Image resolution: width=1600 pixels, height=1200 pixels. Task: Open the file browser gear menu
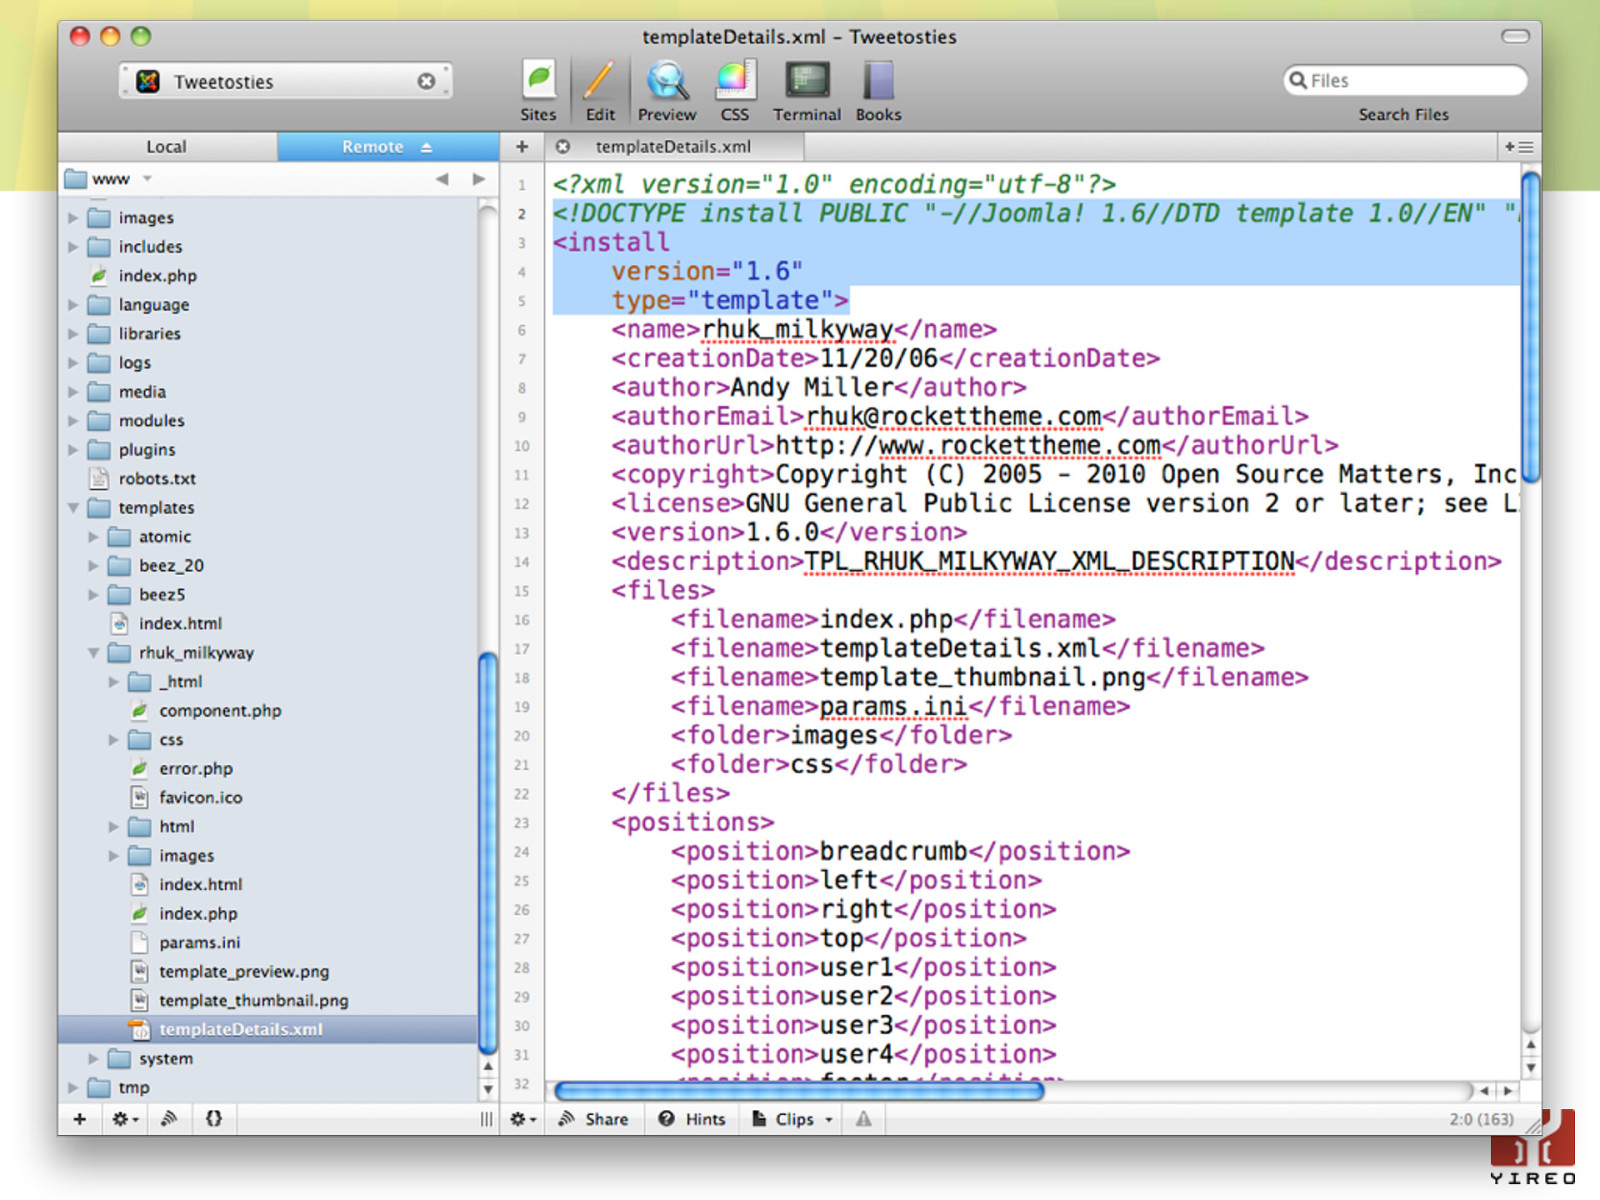pyautogui.click(x=125, y=1118)
